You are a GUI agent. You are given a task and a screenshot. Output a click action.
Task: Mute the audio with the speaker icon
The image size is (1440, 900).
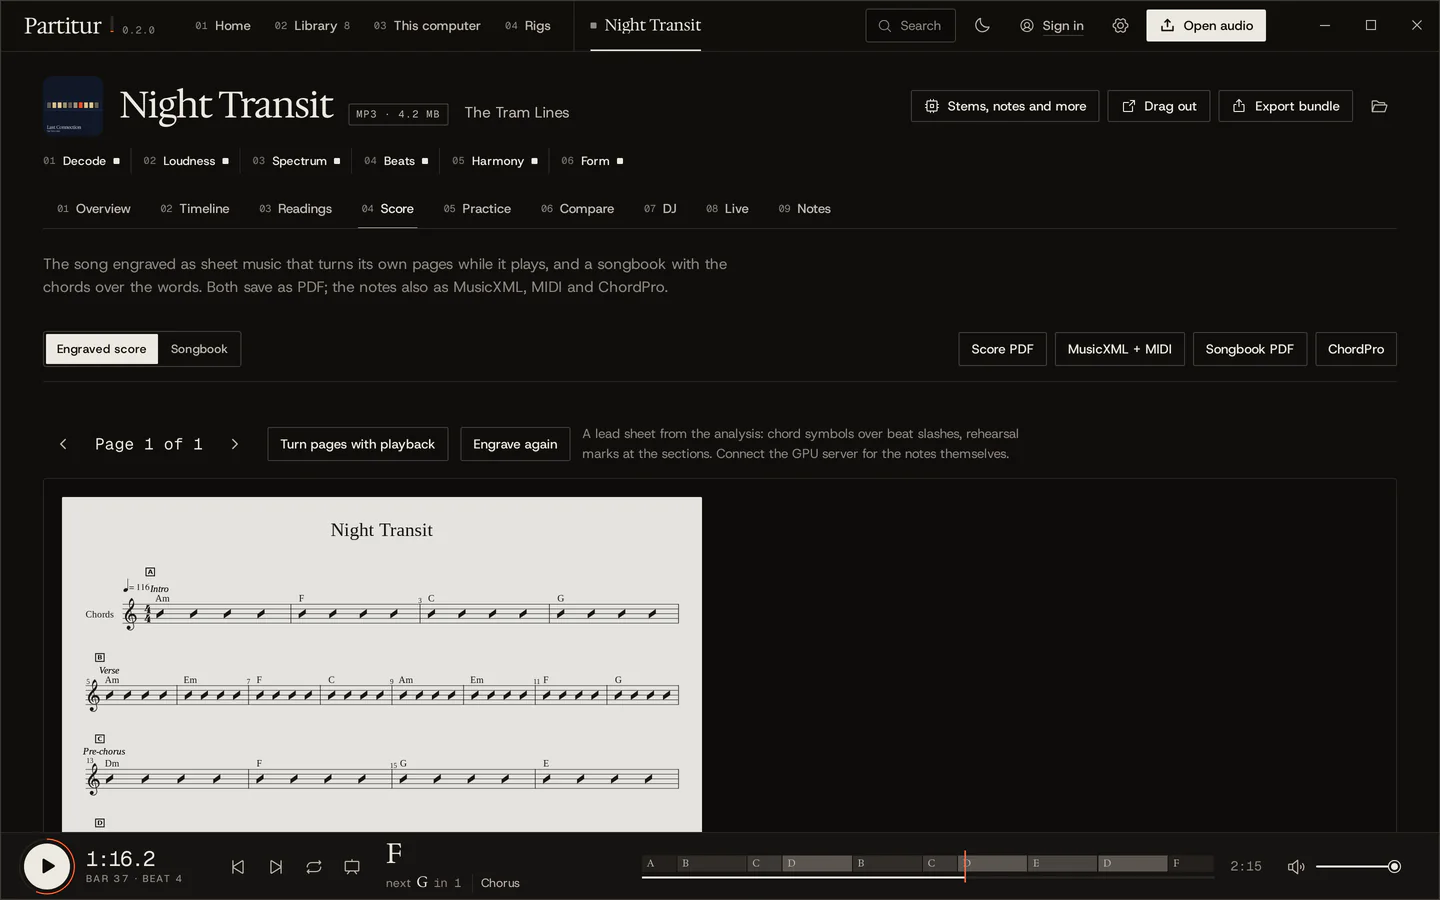click(x=1296, y=867)
